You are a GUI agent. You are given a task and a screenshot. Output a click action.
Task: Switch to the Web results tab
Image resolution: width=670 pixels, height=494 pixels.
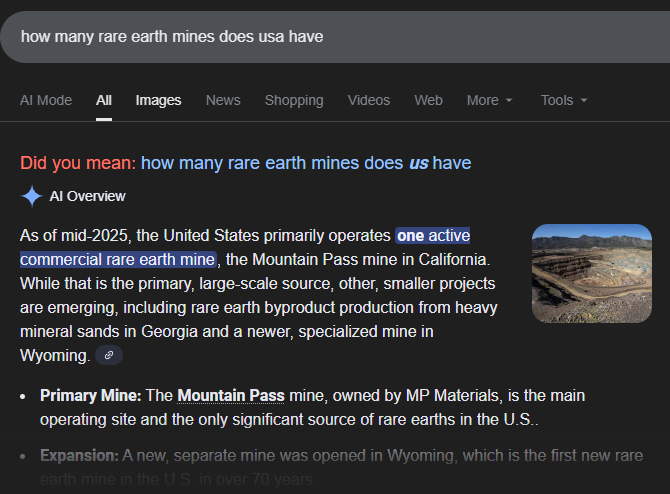coord(428,100)
